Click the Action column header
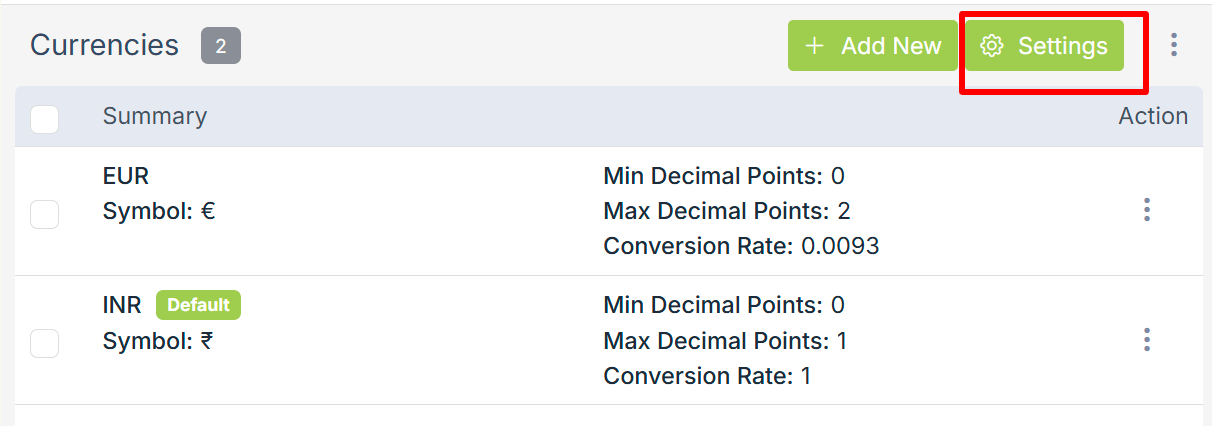Image resolution: width=1212 pixels, height=426 pixels. [1153, 116]
